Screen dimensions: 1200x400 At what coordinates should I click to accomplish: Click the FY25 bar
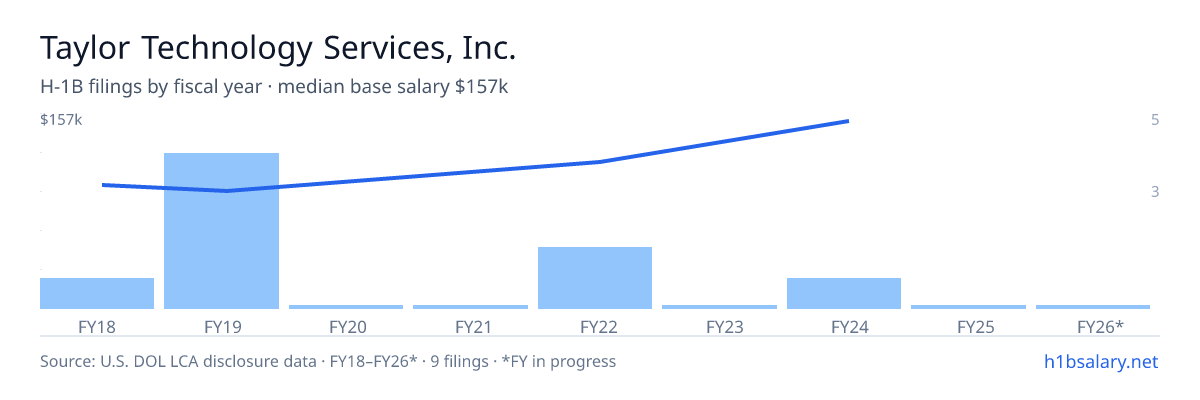pyautogui.click(x=968, y=307)
